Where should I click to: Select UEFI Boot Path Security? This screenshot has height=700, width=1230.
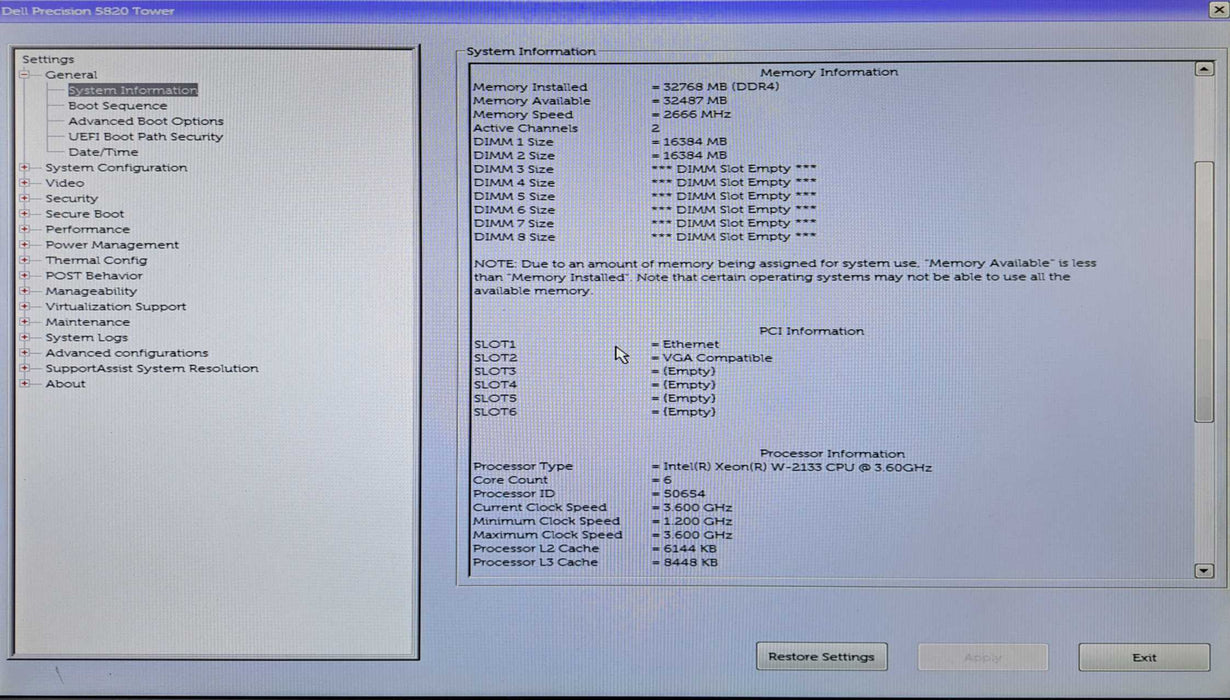(x=145, y=137)
